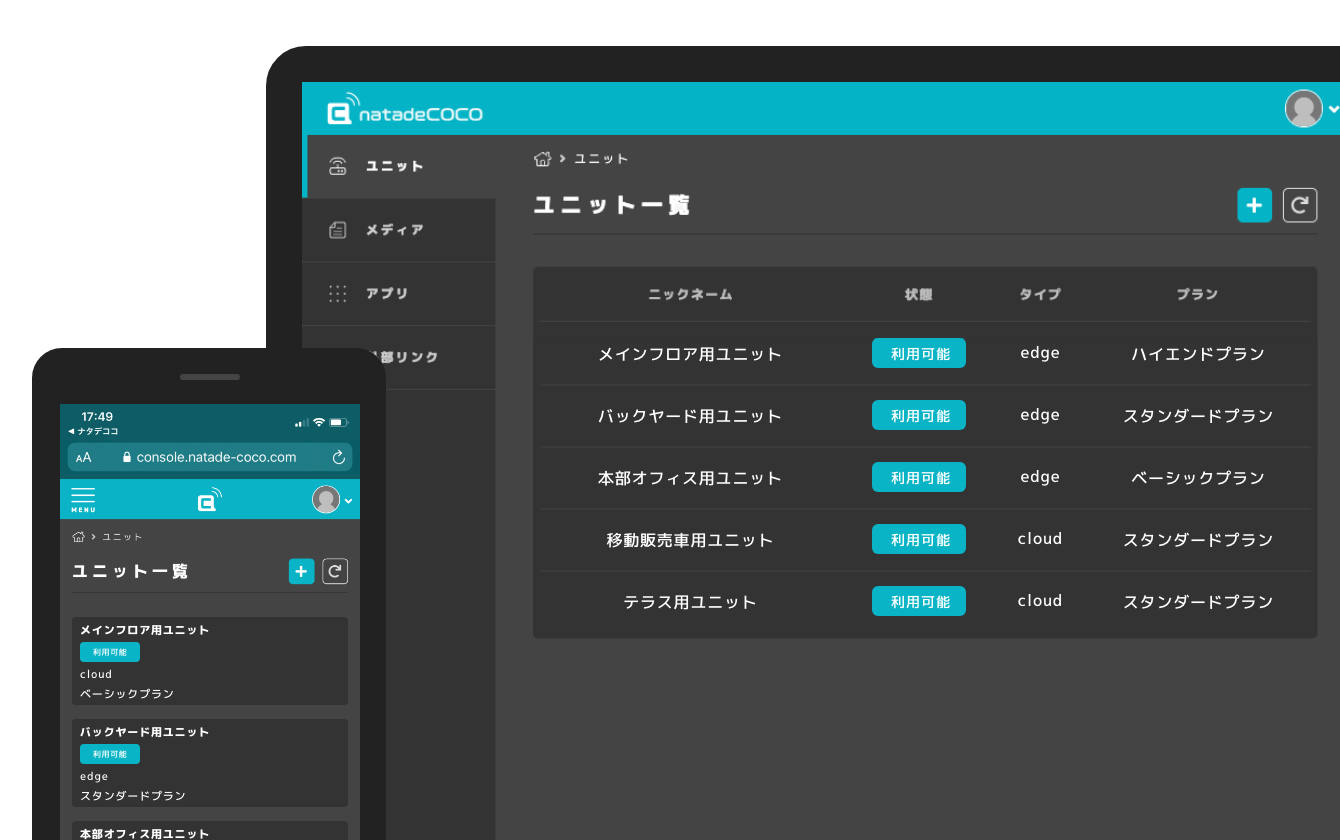The image size is (1340, 840).
Task: Open the バックヤード用ユニット card on the phone
Action: [x=210, y=763]
